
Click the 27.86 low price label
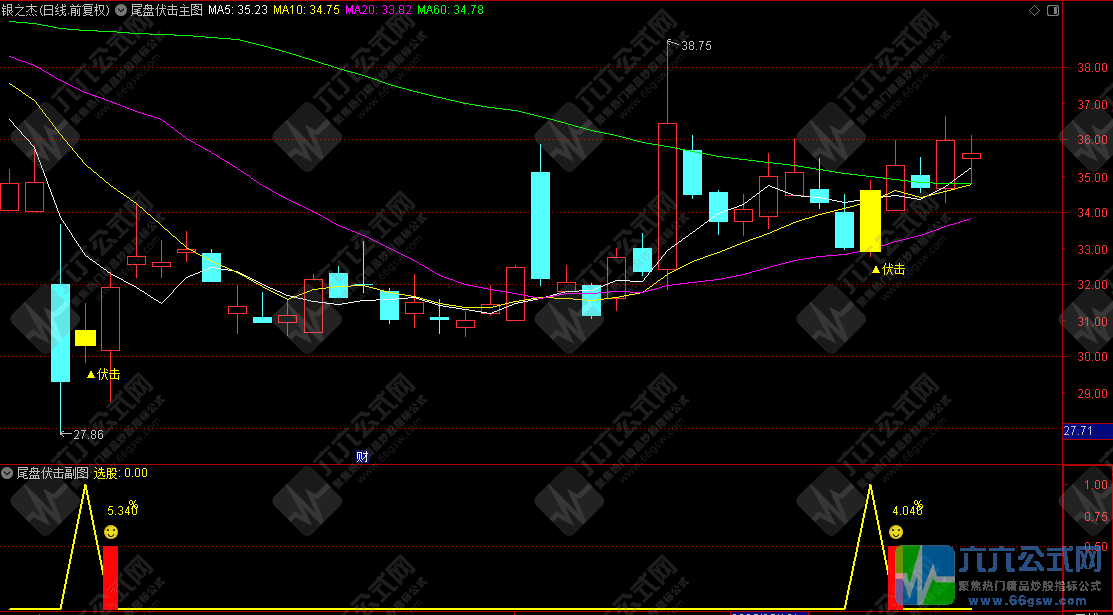pos(87,434)
